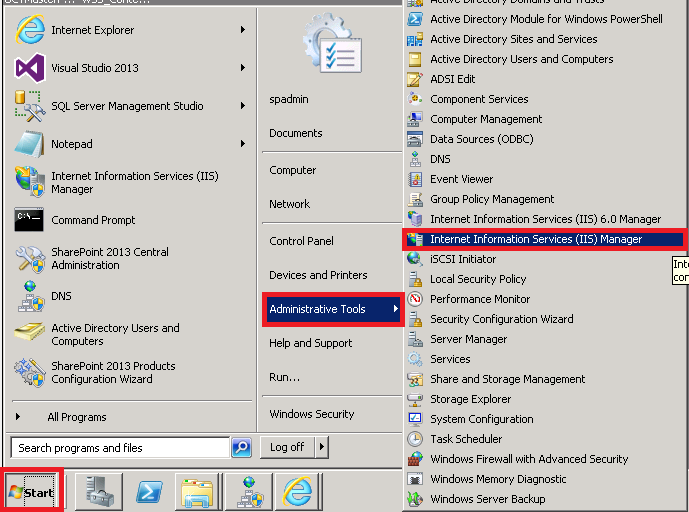Screen dimensions: 689x512
Task: Click the Search programs and files box
Action: click(x=120, y=448)
